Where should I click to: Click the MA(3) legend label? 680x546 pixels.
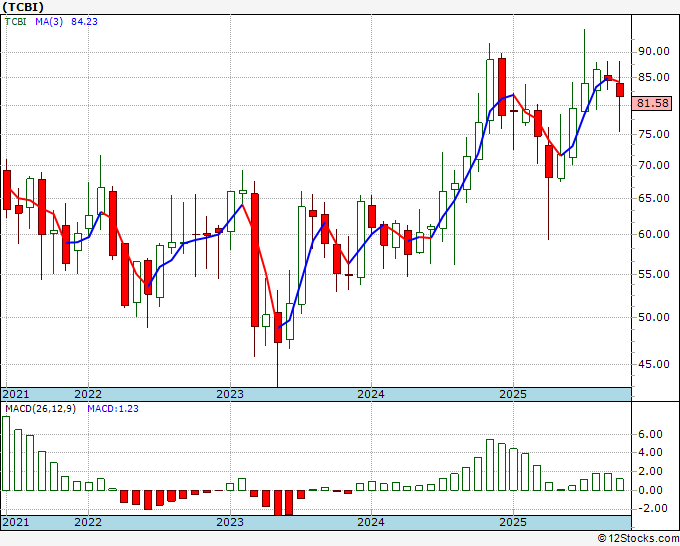click(x=49, y=21)
